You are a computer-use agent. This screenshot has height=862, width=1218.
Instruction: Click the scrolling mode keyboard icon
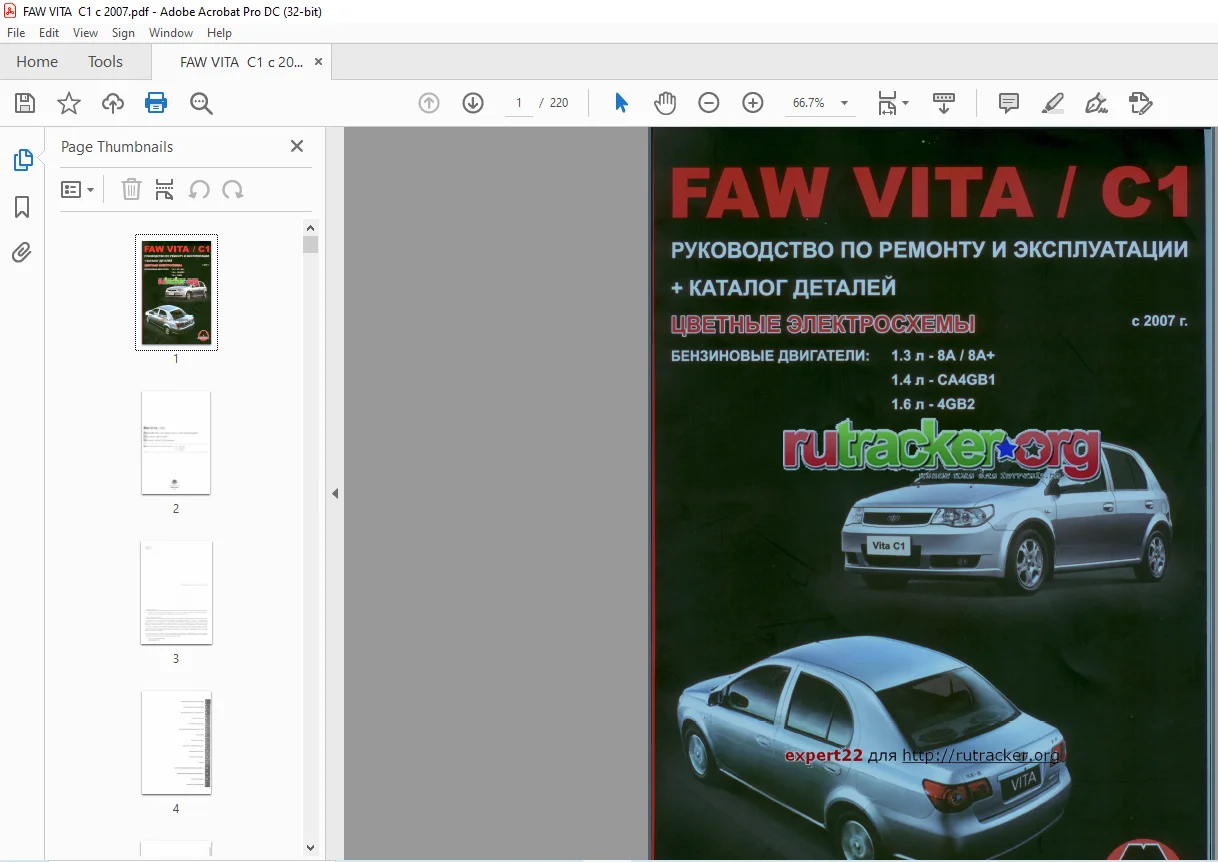[x=944, y=103]
